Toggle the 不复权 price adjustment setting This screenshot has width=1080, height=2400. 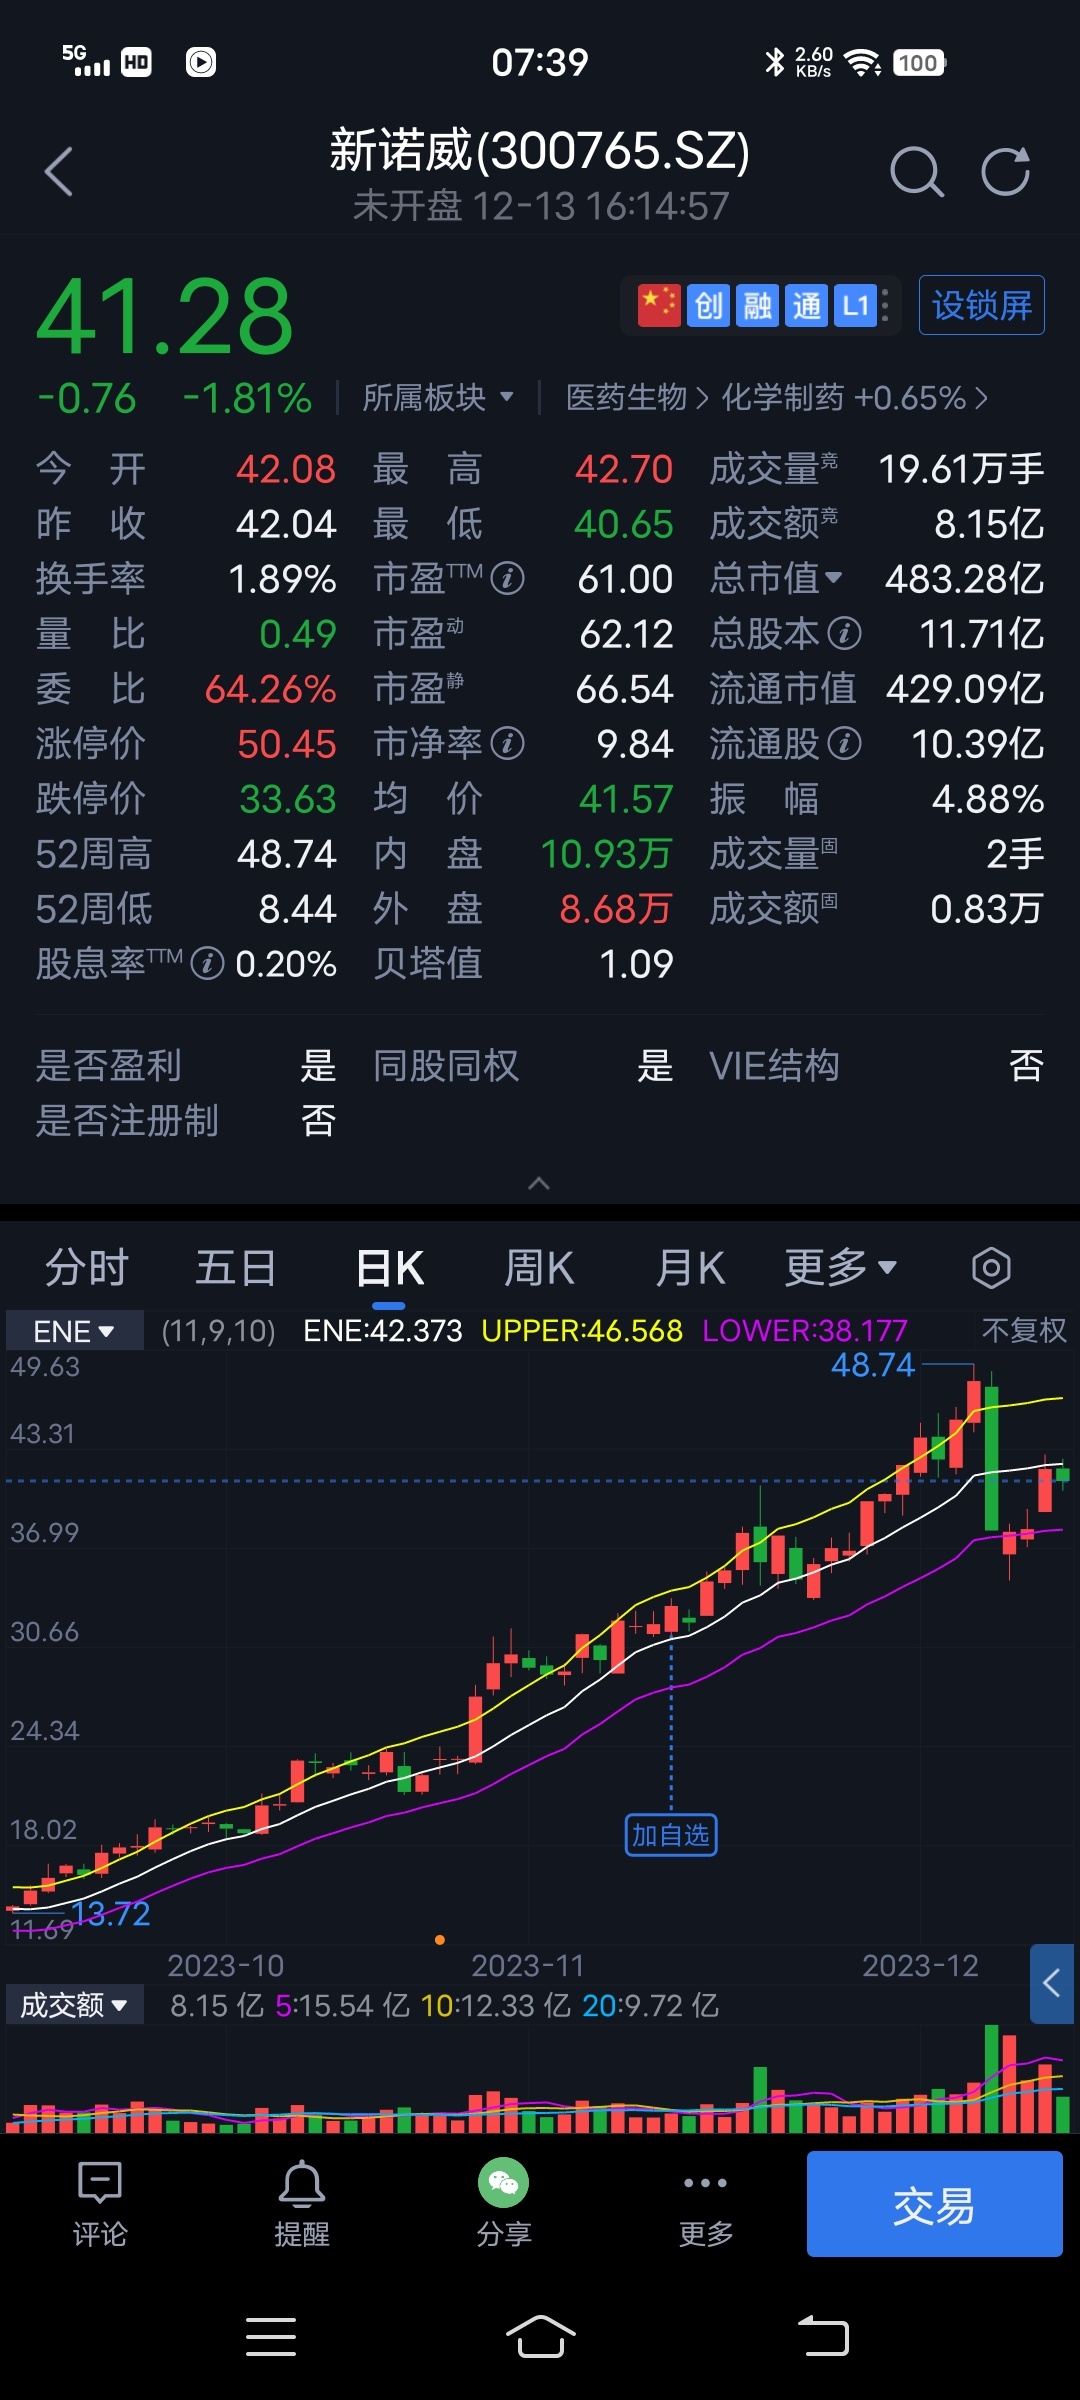pyautogui.click(x=1023, y=1330)
